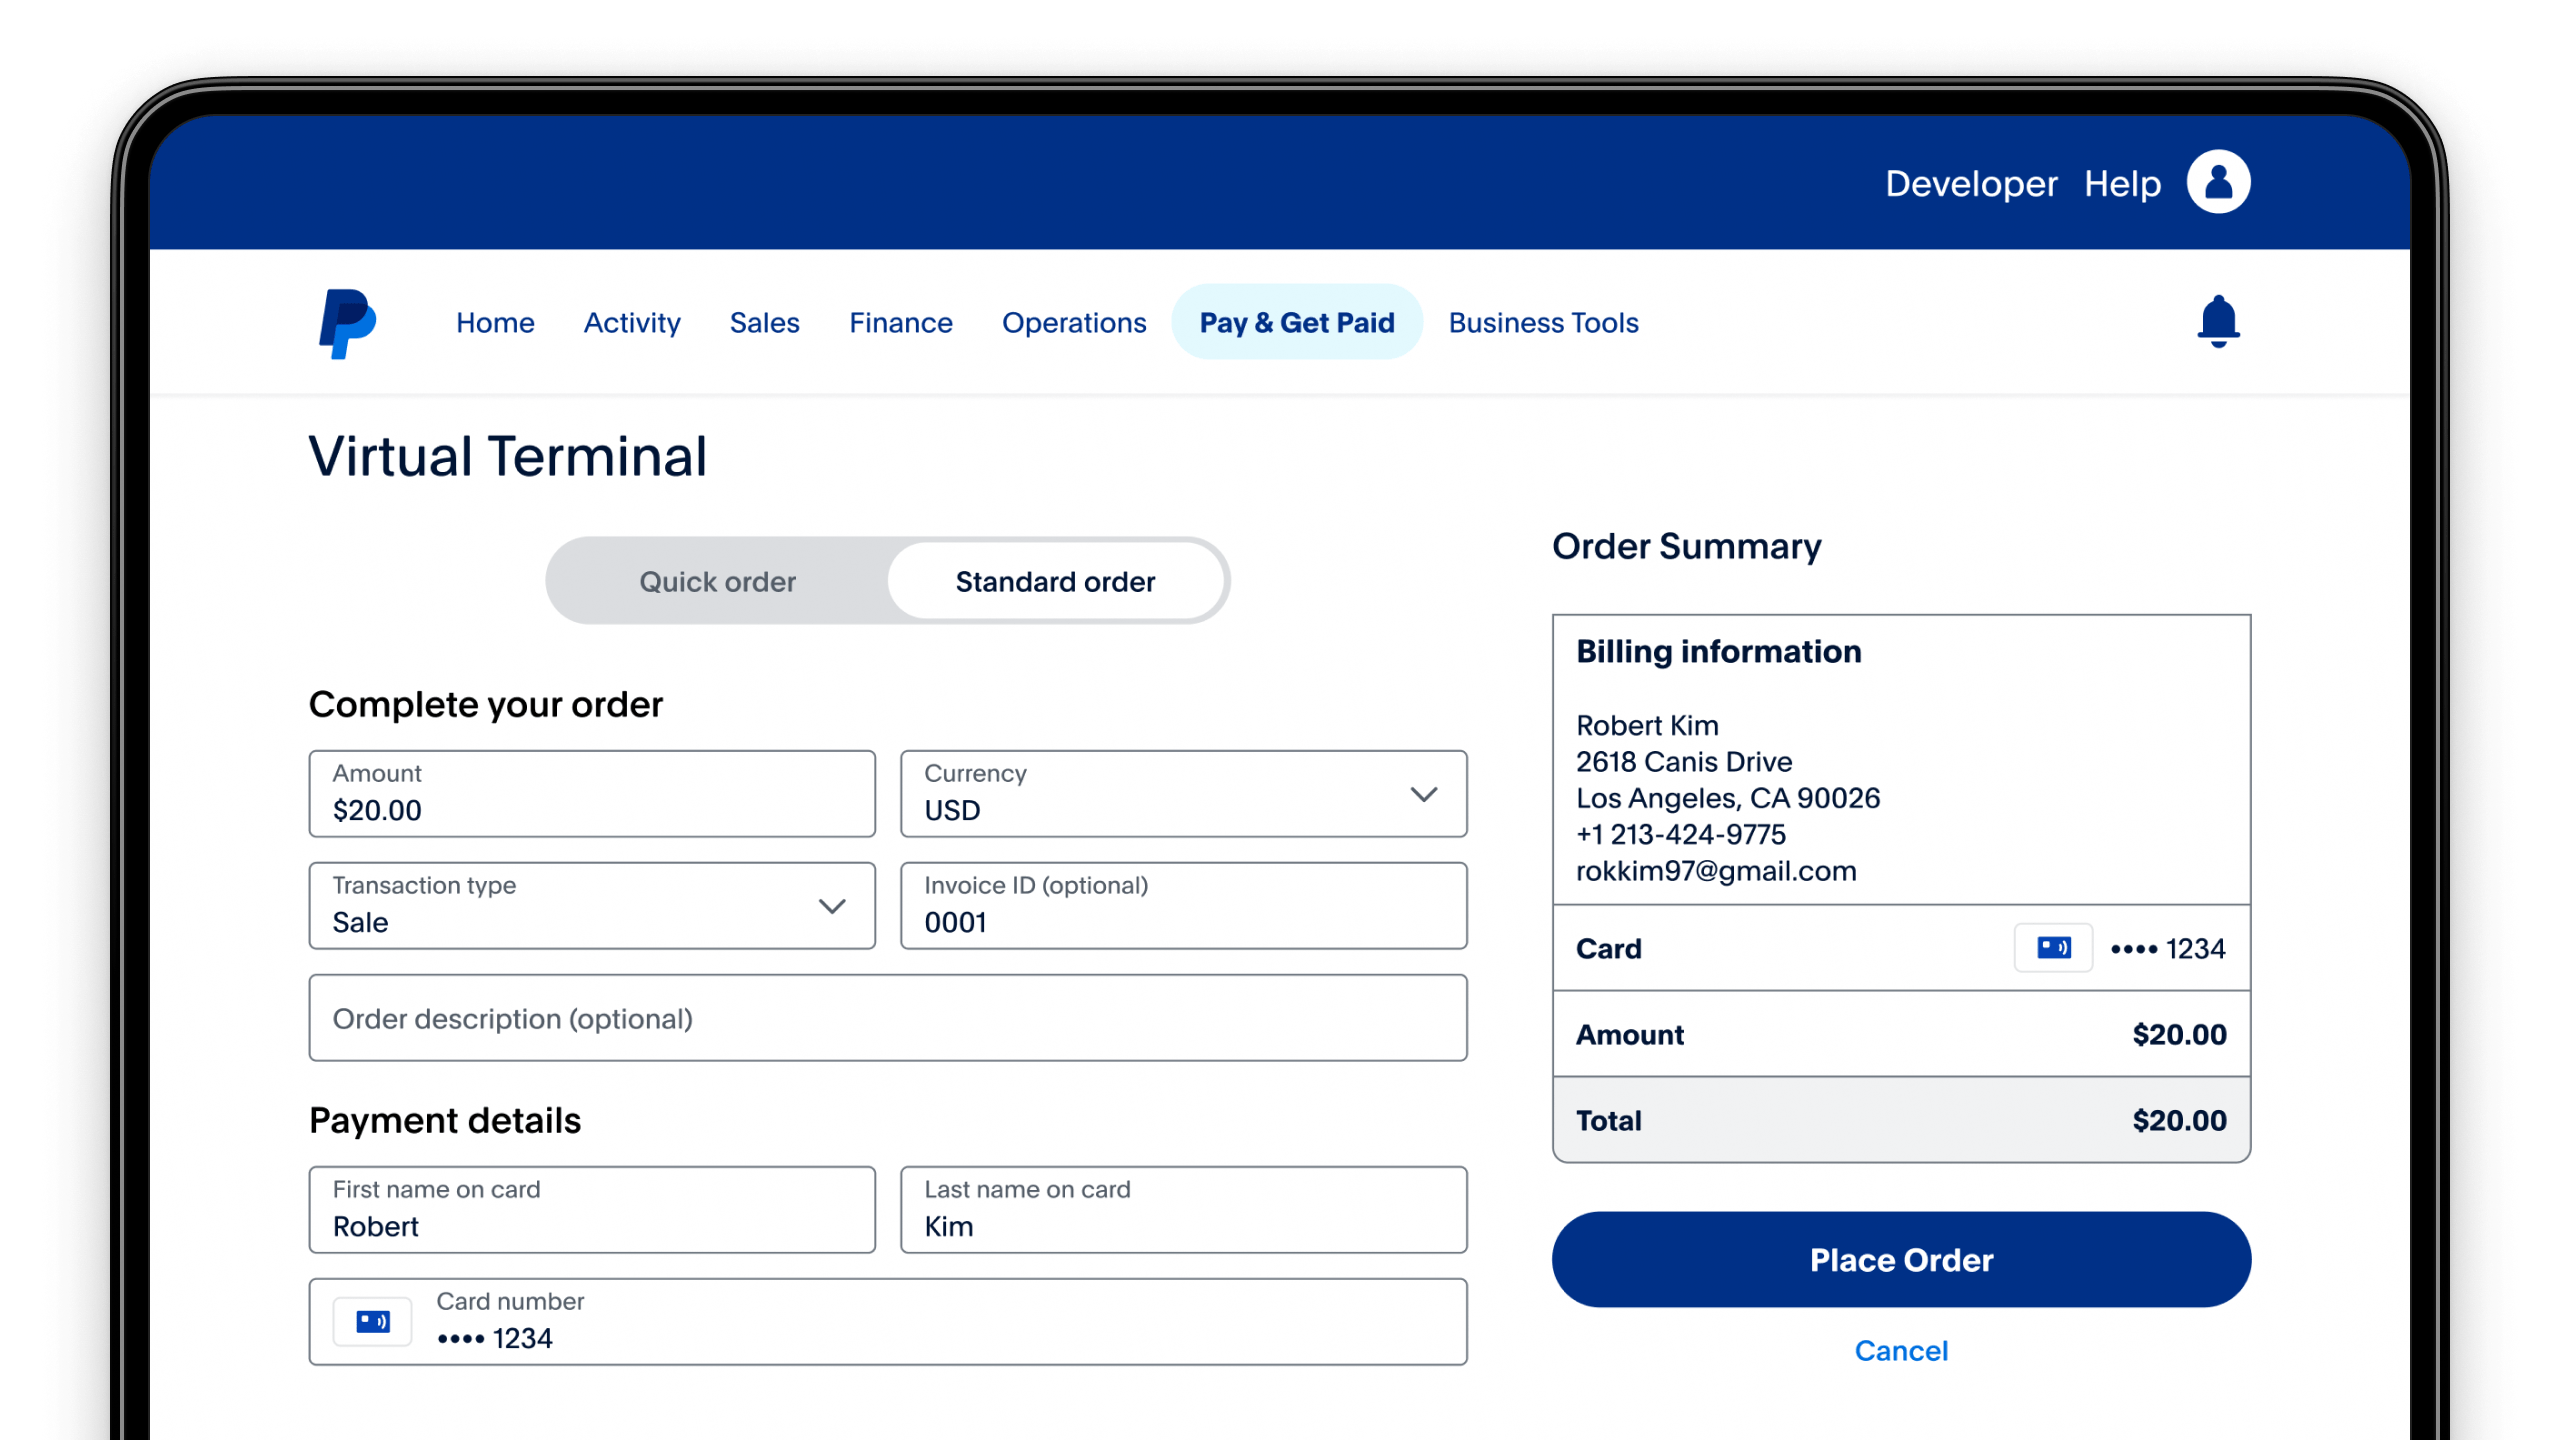
Task: Open the notifications bell icon
Action: (2217, 322)
